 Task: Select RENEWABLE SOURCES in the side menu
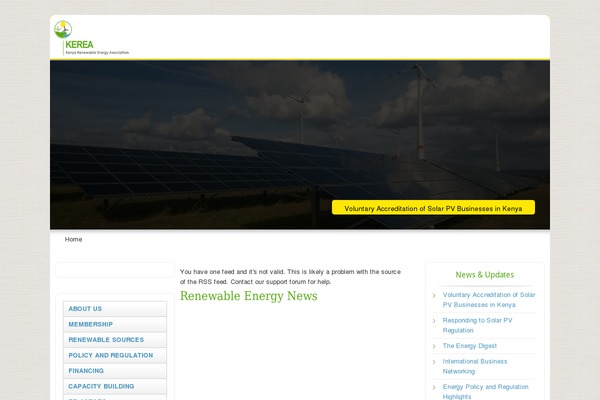[x=115, y=340]
